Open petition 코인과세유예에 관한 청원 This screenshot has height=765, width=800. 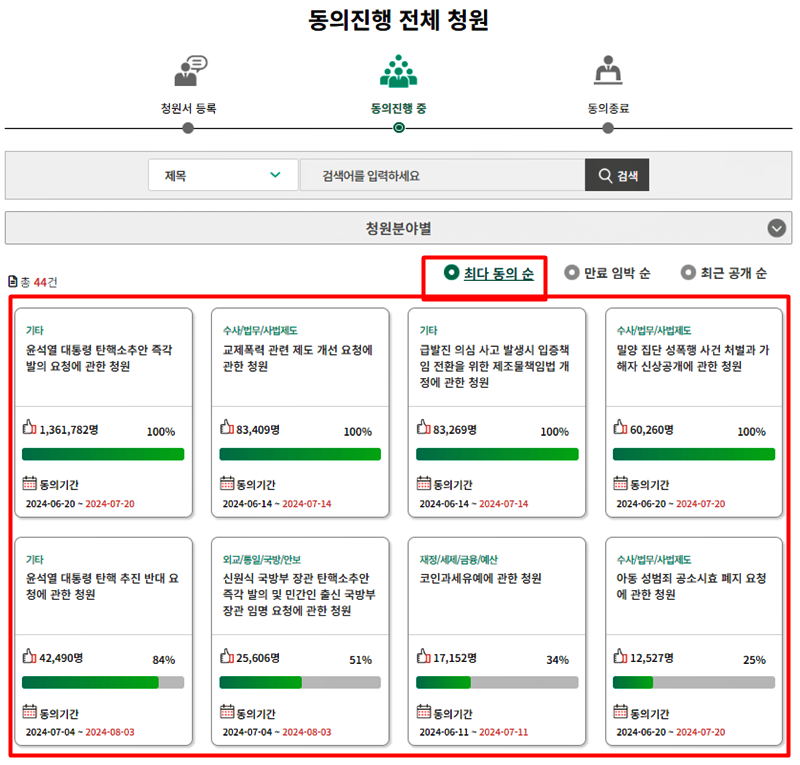point(480,578)
